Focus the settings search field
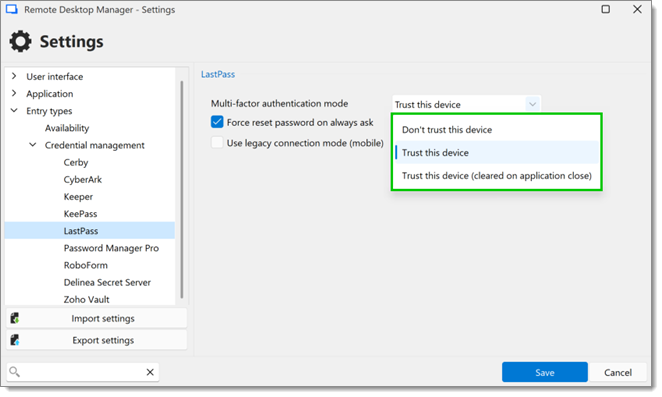 tap(82, 372)
